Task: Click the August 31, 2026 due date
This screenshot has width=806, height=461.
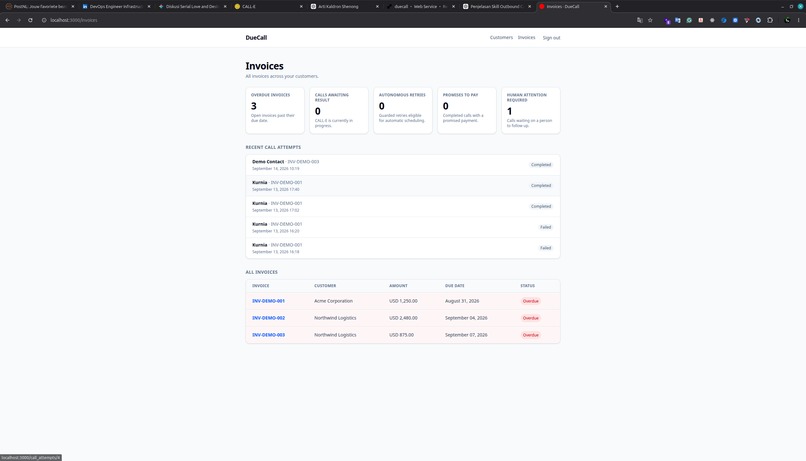Action: (462, 301)
